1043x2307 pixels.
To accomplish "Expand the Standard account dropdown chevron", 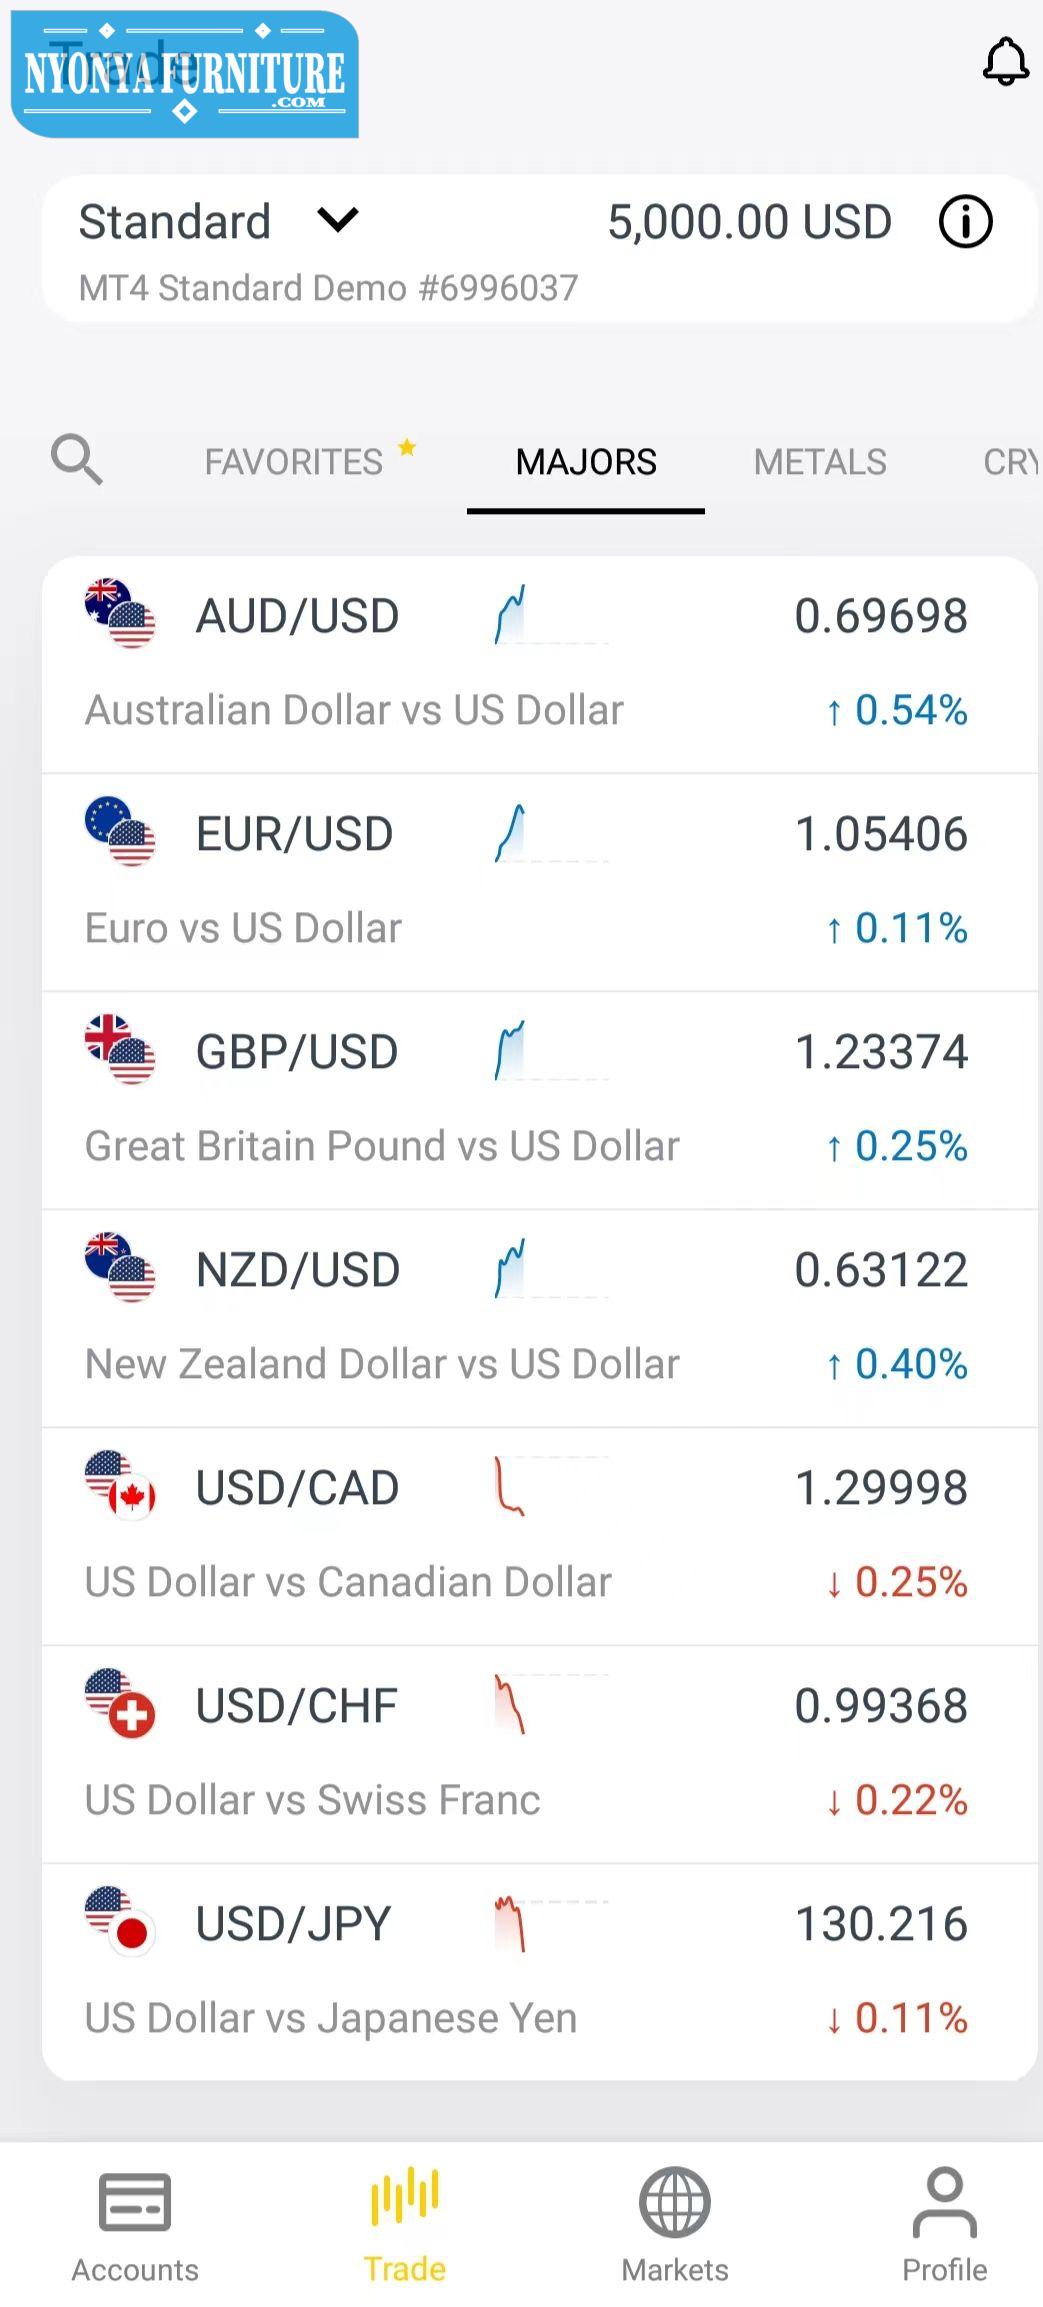I will tap(338, 220).
